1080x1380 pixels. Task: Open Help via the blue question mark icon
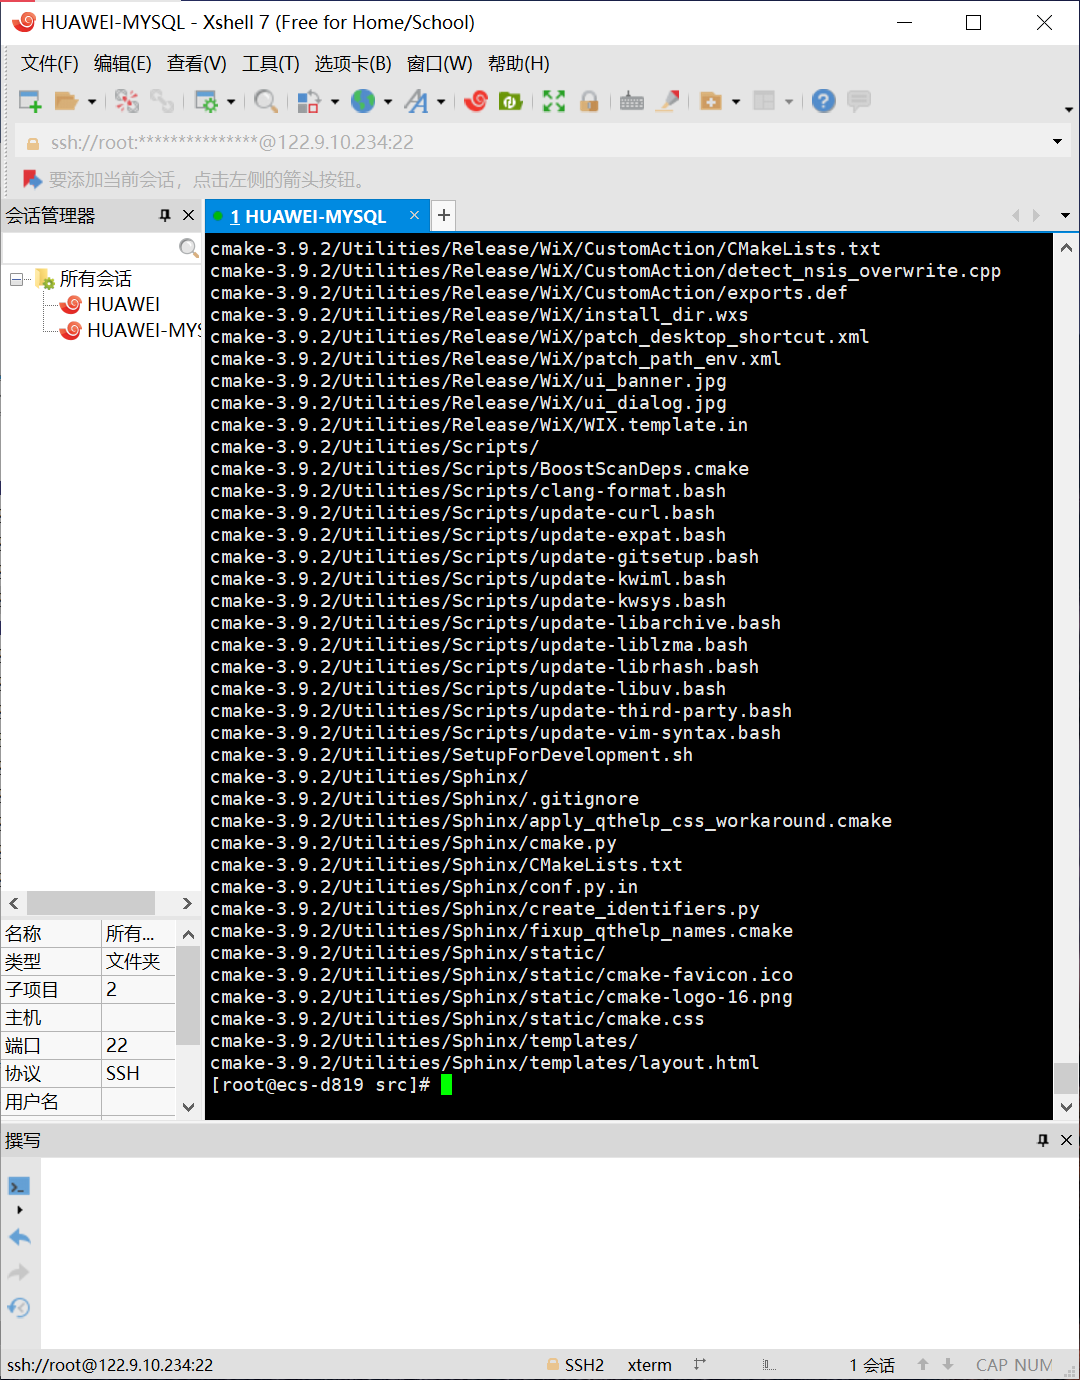[x=824, y=101]
